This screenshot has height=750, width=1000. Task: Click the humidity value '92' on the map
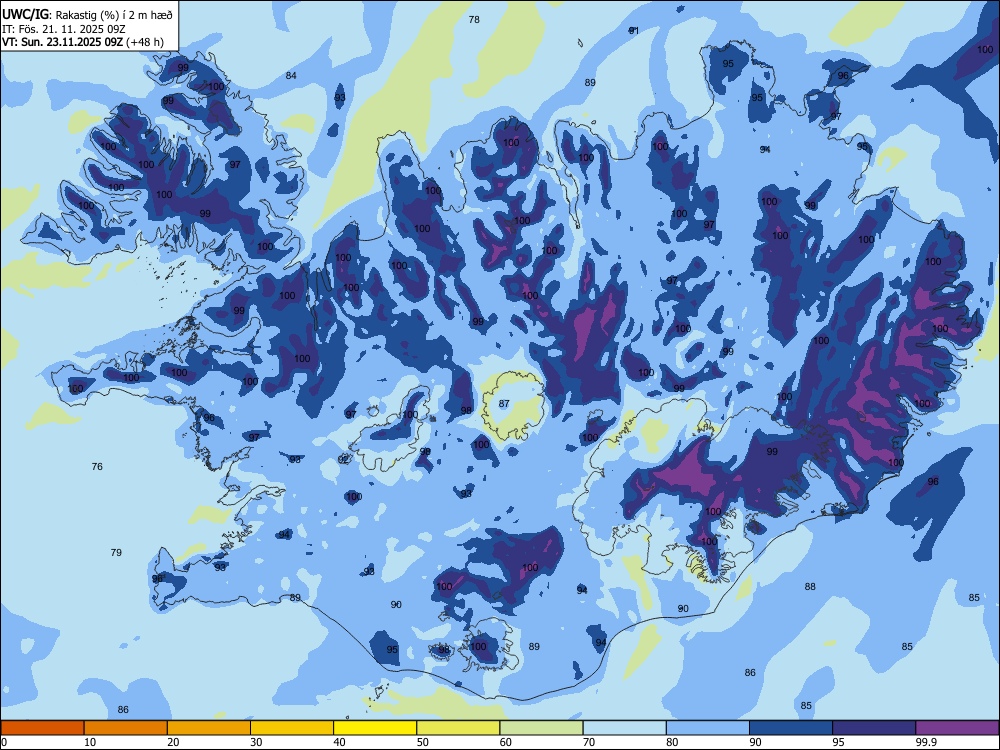point(343,459)
